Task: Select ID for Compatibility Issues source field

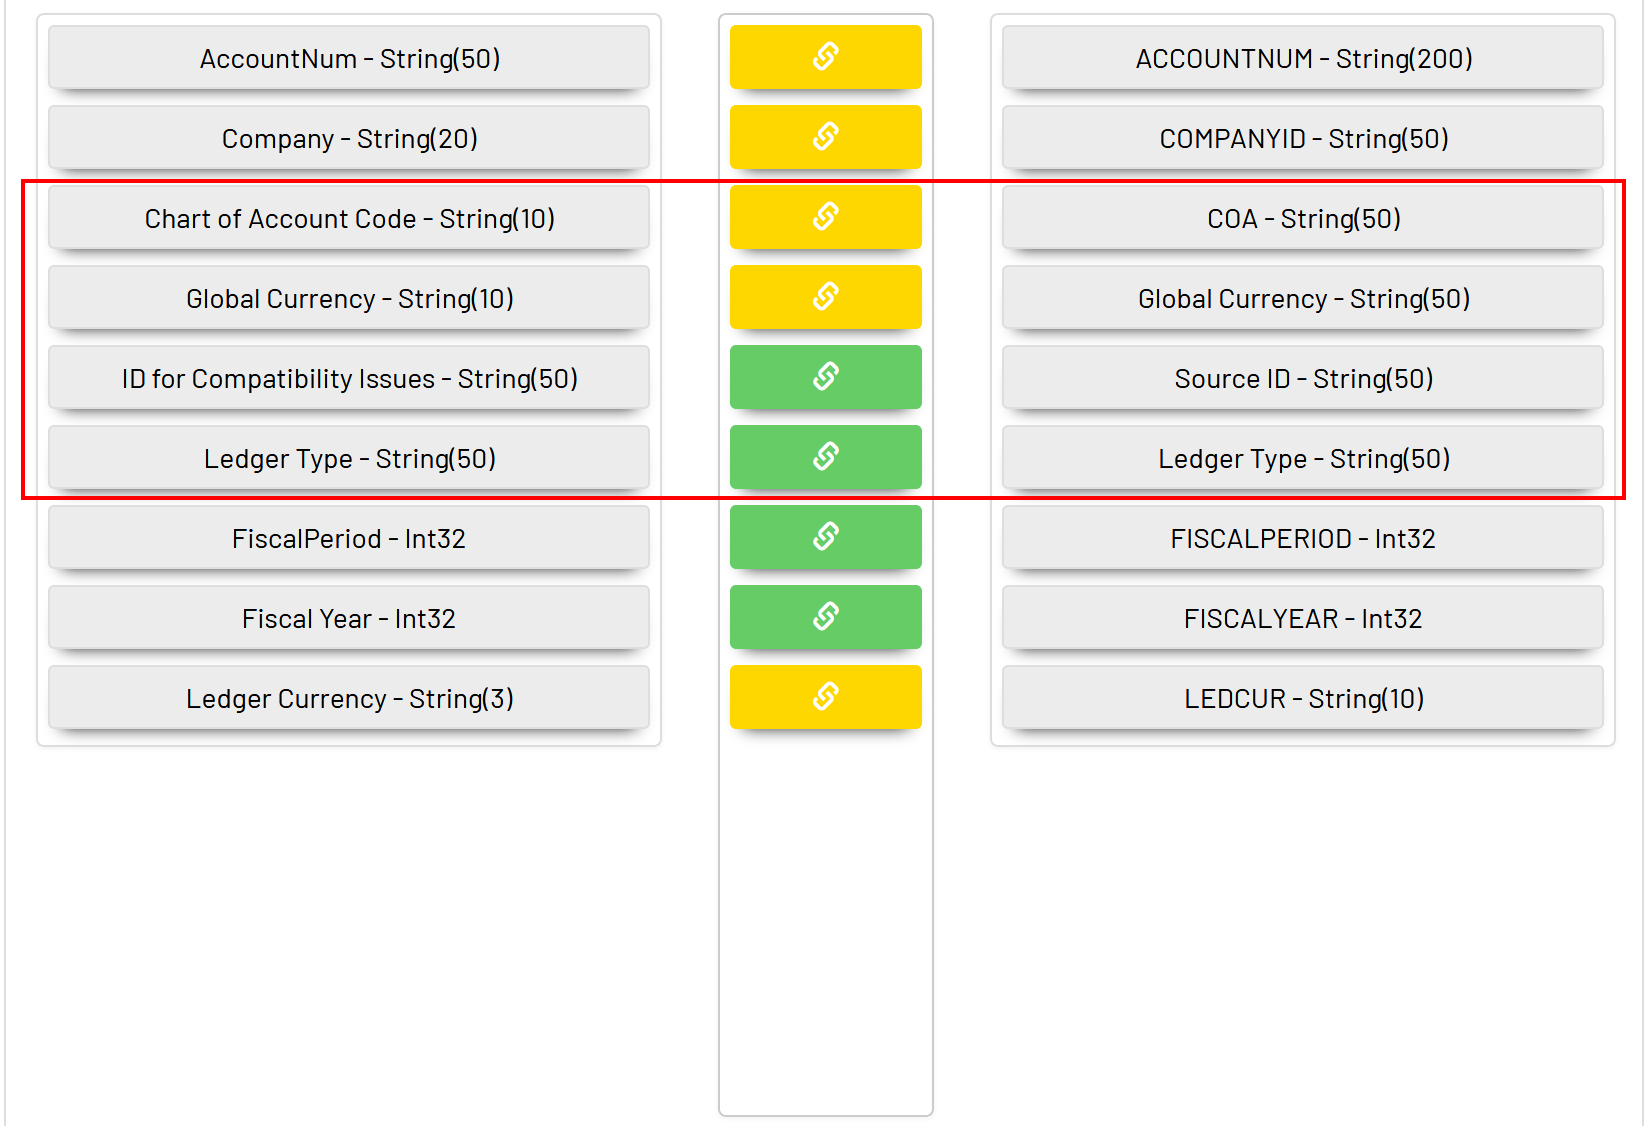Action: tap(349, 378)
